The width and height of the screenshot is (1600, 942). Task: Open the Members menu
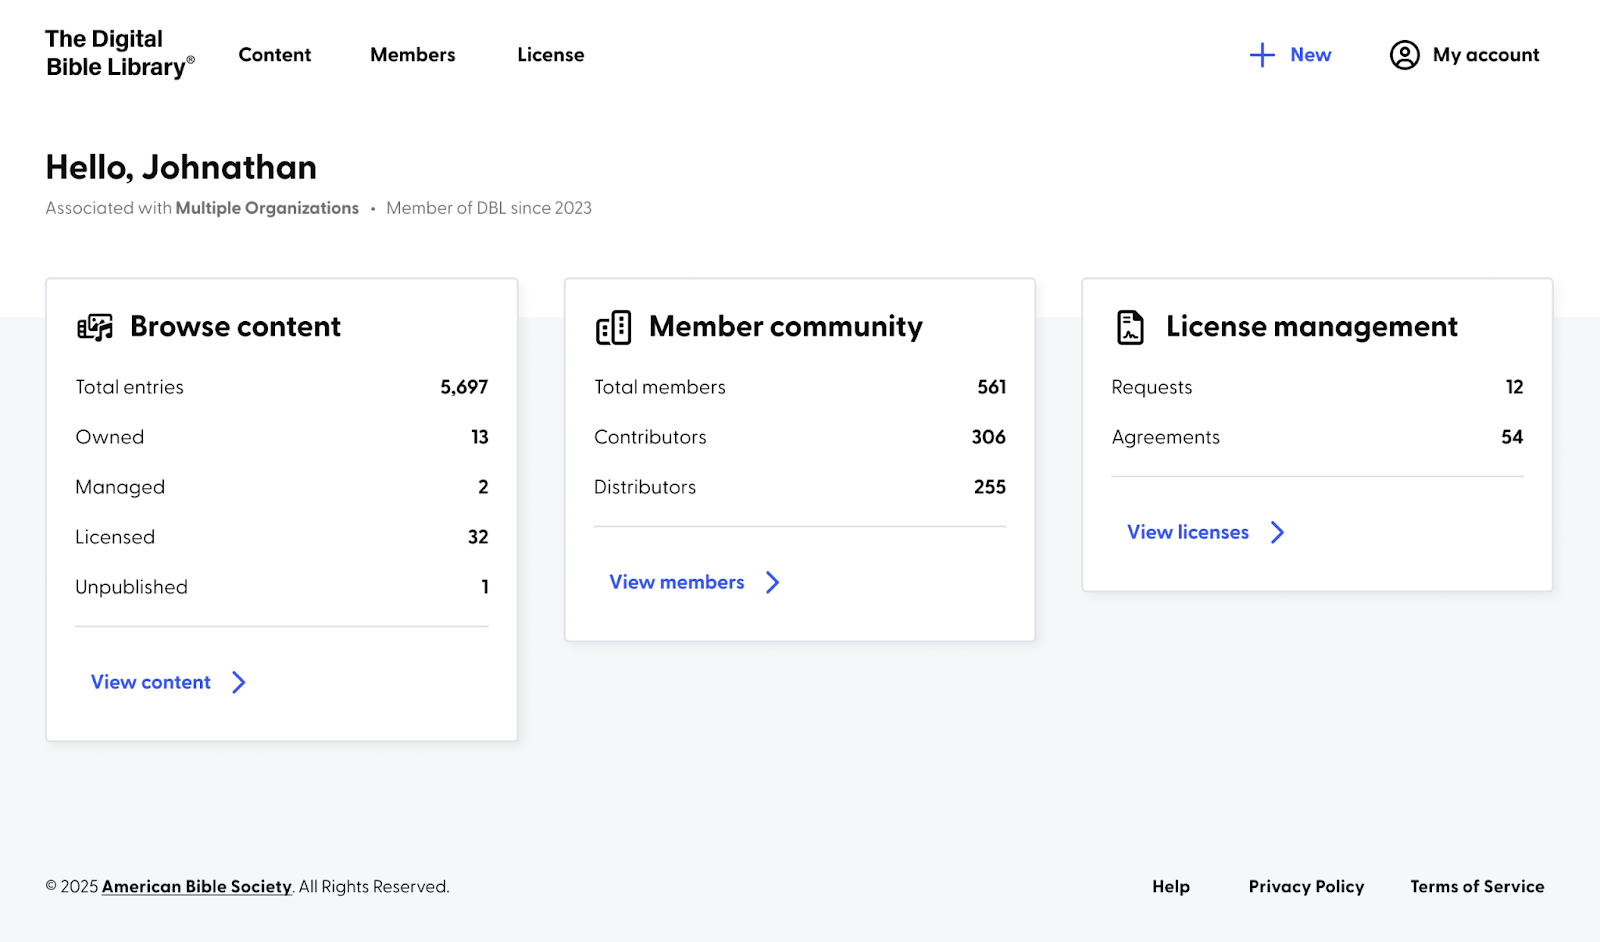[x=413, y=55]
